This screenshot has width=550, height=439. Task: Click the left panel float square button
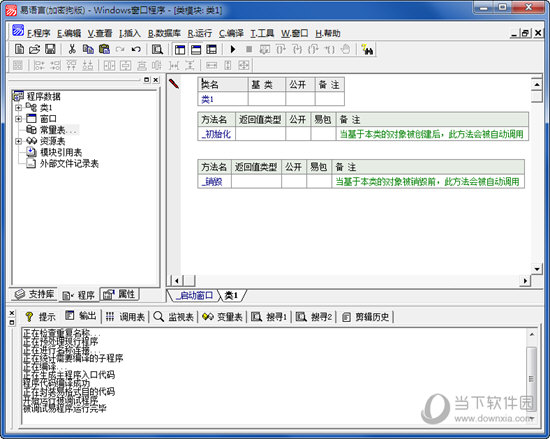tap(147, 80)
